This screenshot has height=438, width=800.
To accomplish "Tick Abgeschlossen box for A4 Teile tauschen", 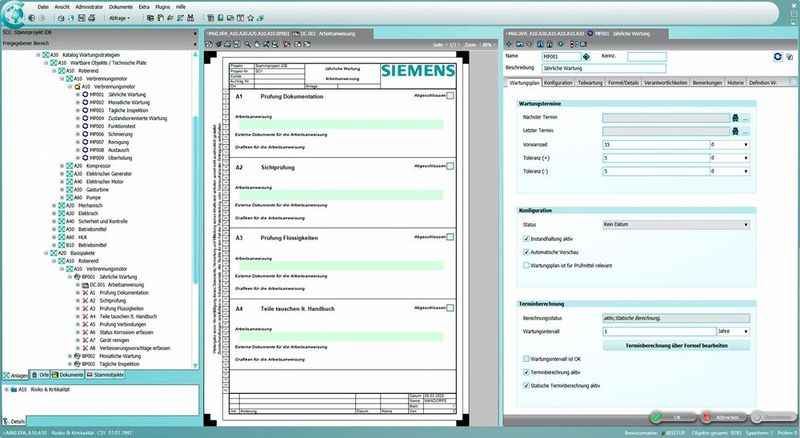I will click(x=450, y=308).
